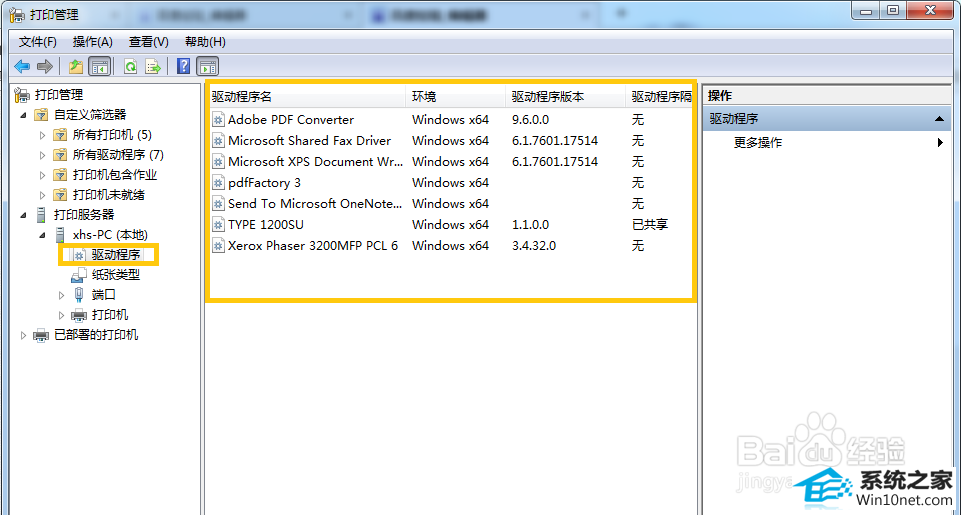Click the Send To Microsoft OneNote driver icon
The image size is (961, 515).
coord(218,204)
